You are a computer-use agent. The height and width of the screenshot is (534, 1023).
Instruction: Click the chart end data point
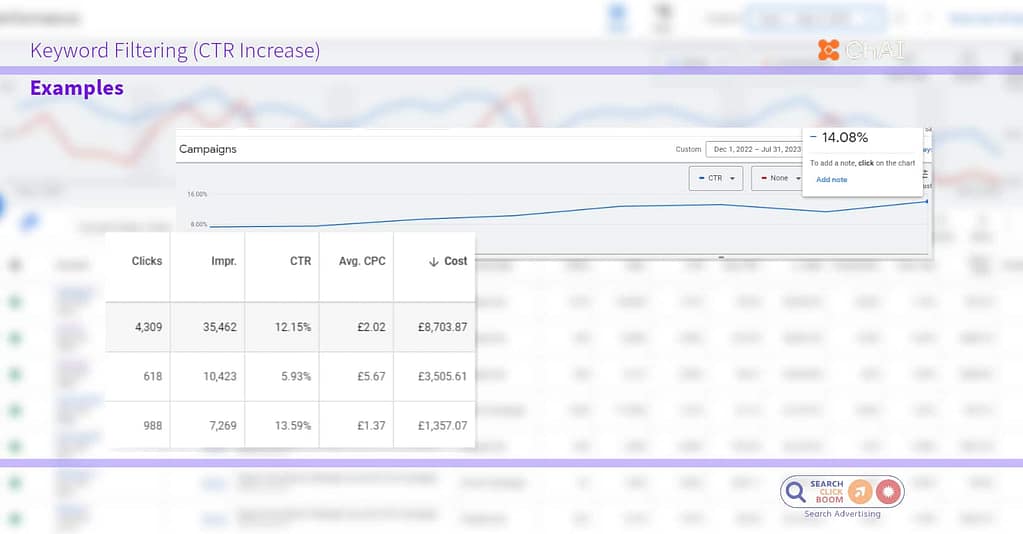[926, 201]
